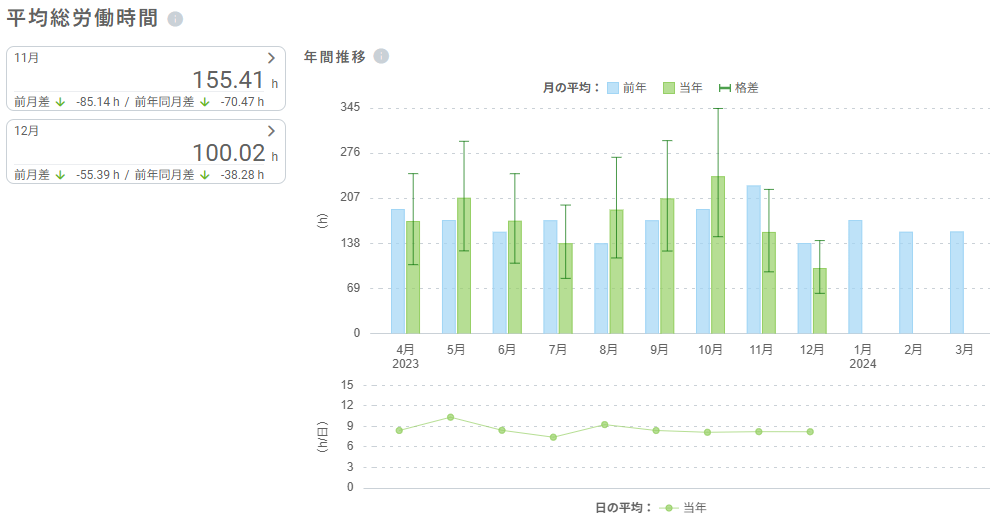
Task: Click the green 12月 当年 bar
Action: [x=819, y=300]
